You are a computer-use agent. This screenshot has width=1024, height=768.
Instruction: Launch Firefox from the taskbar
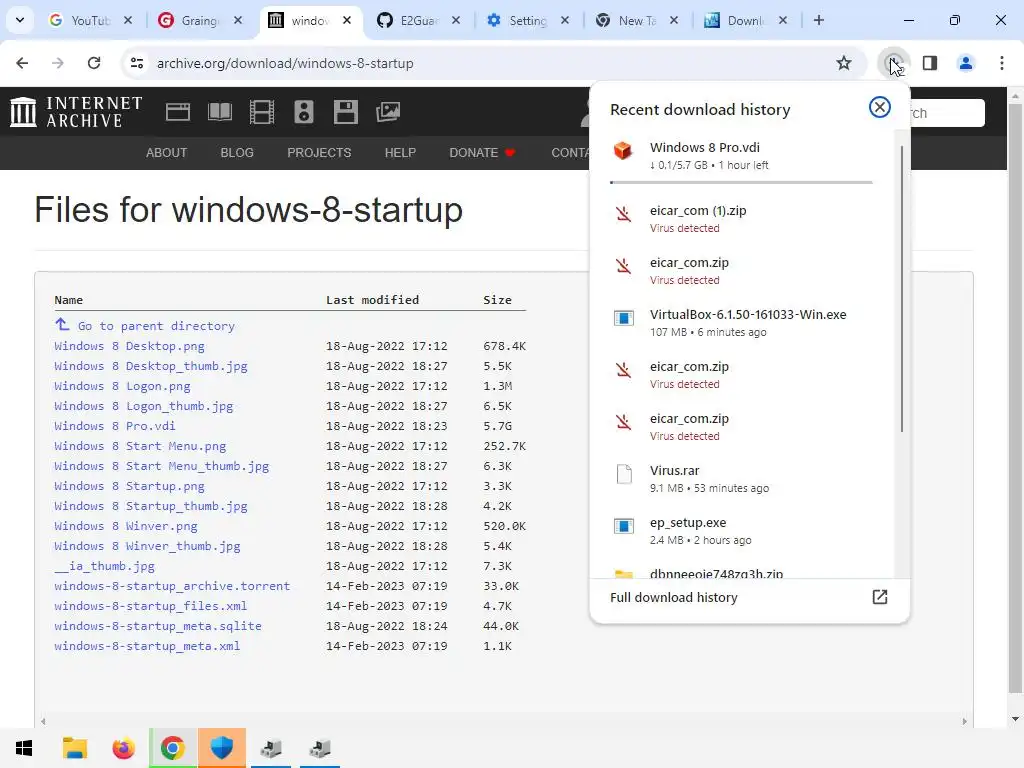click(x=123, y=748)
